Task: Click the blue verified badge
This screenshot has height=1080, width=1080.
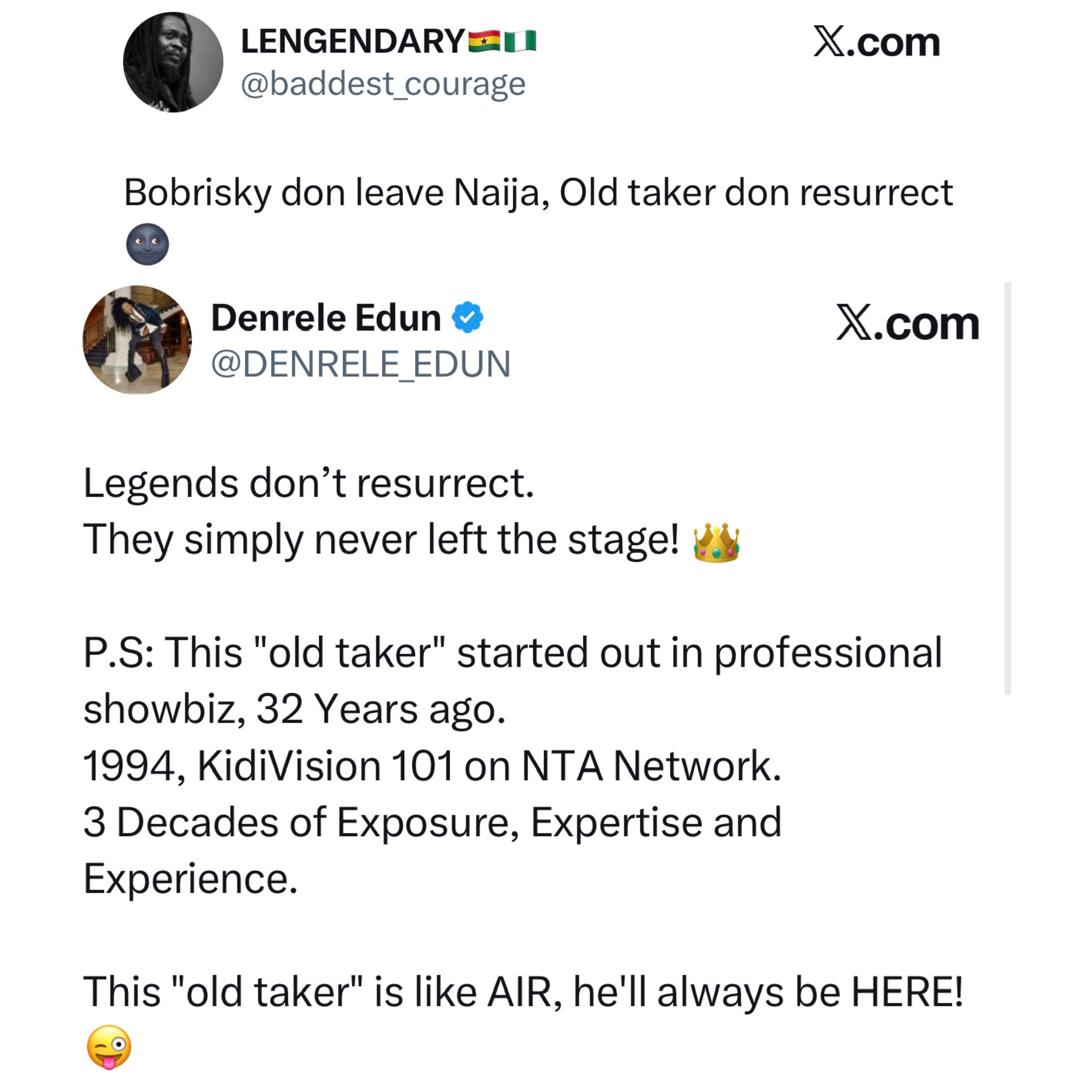Action: [x=468, y=318]
